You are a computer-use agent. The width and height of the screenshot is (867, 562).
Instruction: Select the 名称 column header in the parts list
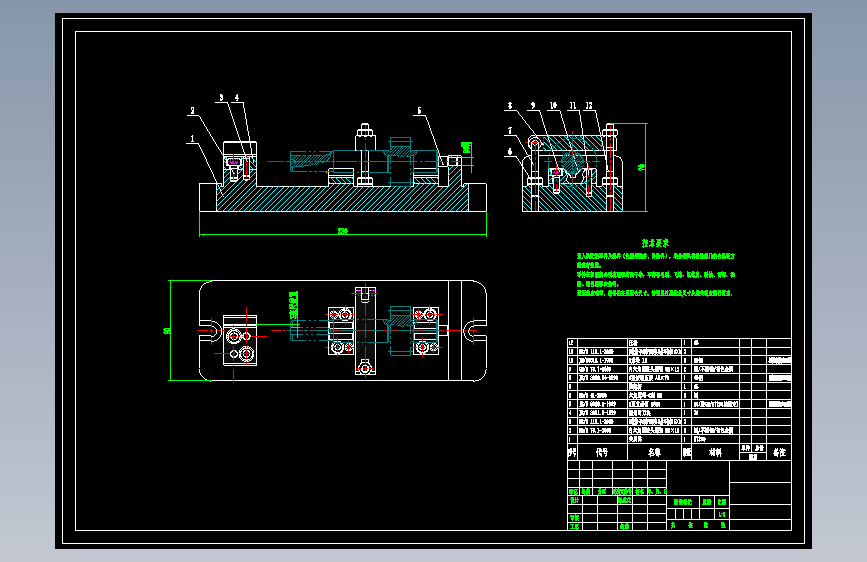654,452
